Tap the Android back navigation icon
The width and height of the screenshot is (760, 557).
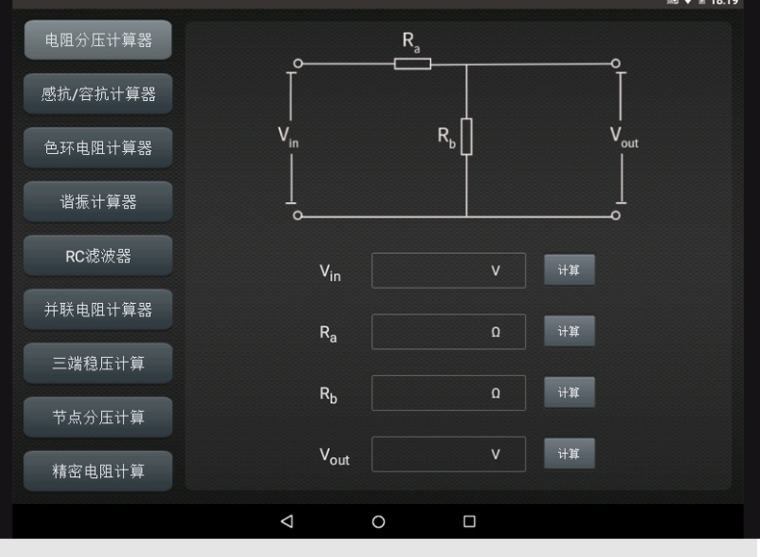coord(288,521)
